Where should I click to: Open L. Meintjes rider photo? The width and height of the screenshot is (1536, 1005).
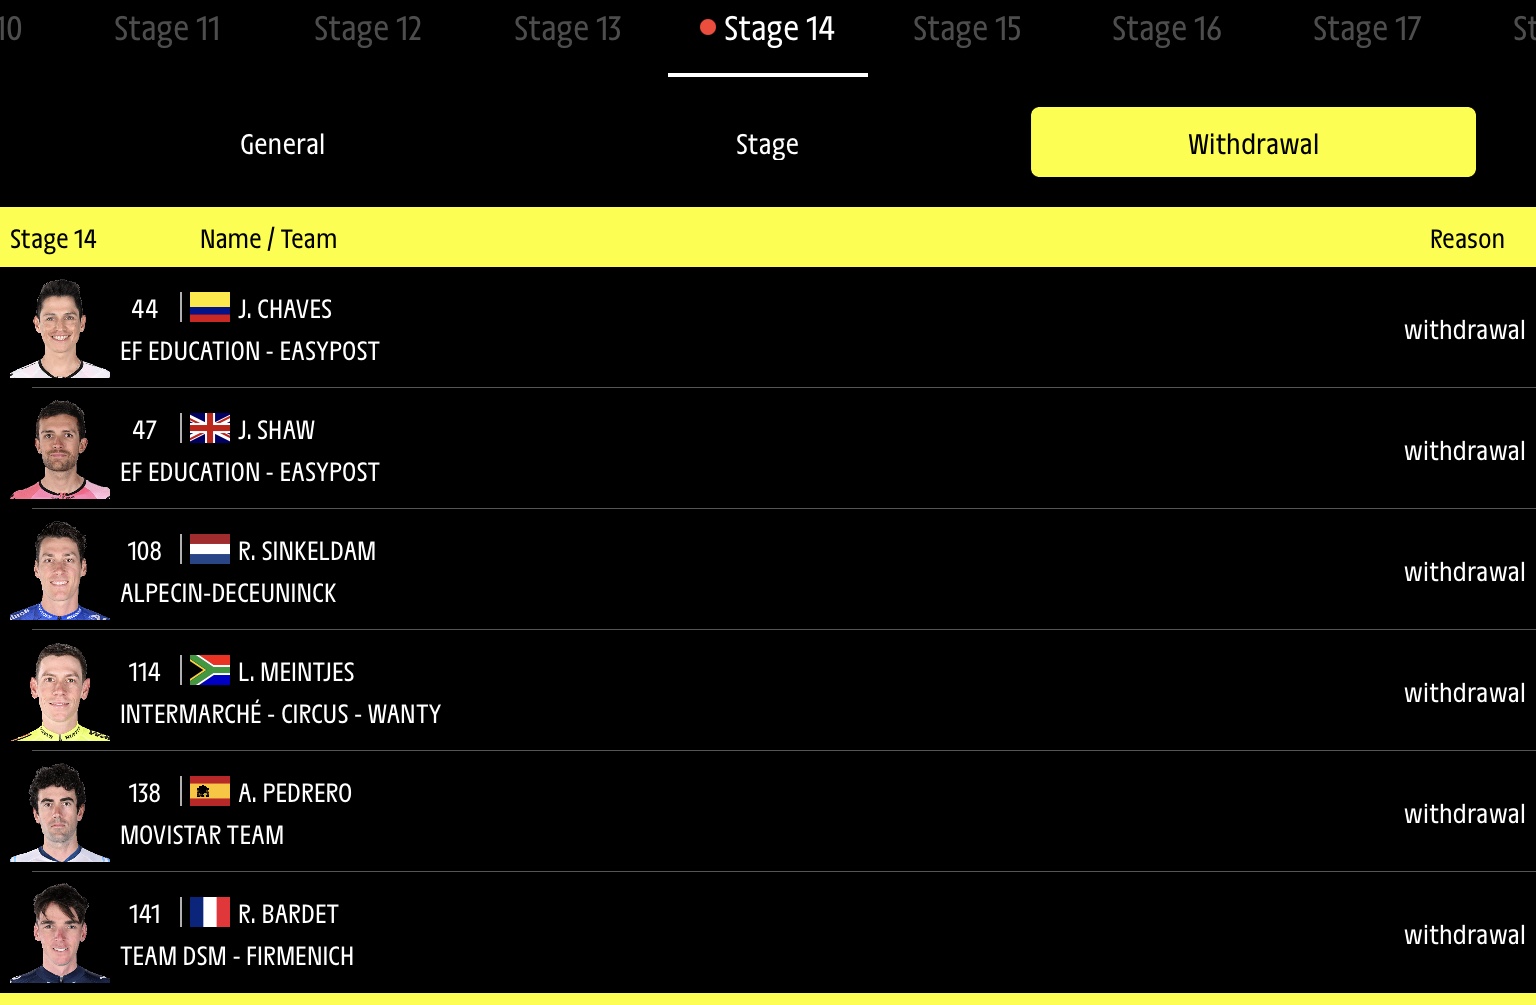click(x=60, y=691)
